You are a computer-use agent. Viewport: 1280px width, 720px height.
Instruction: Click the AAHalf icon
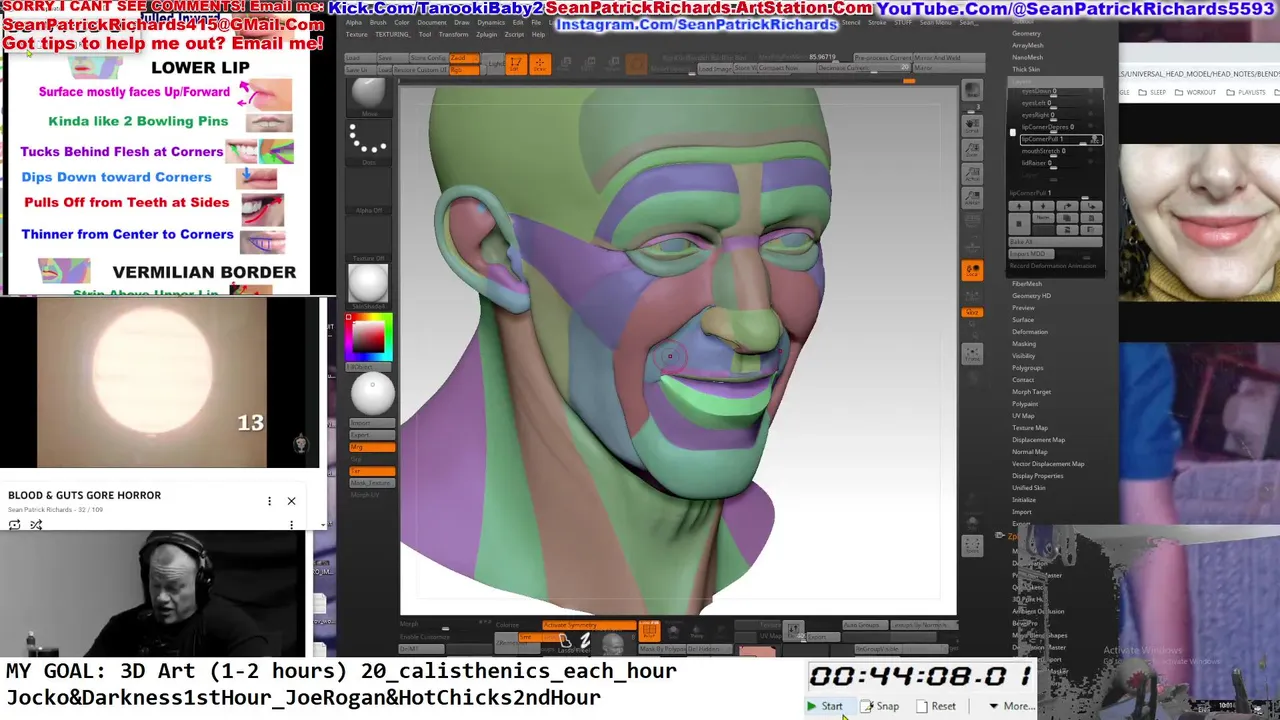pos(972,197)
